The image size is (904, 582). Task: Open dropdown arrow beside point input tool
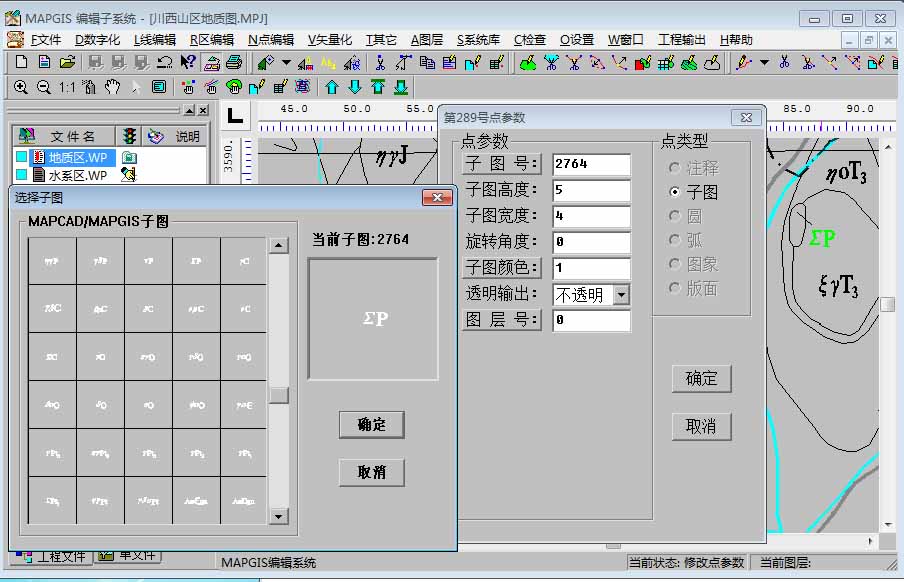287,62
